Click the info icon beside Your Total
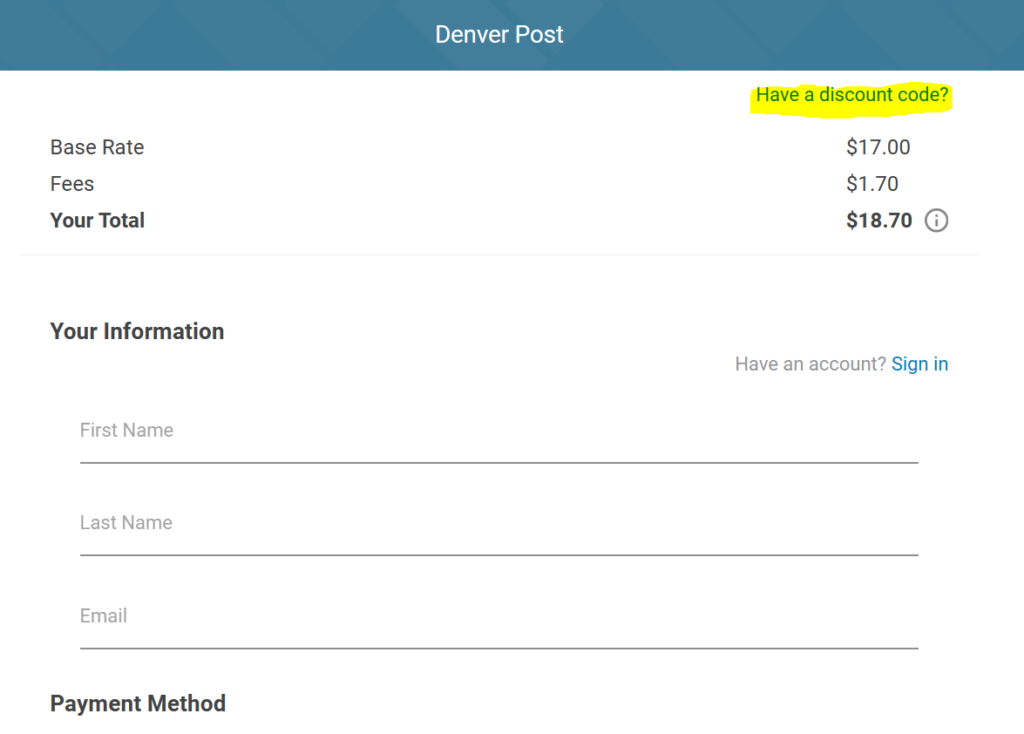The image size is (1024, 734). (936, 221)
